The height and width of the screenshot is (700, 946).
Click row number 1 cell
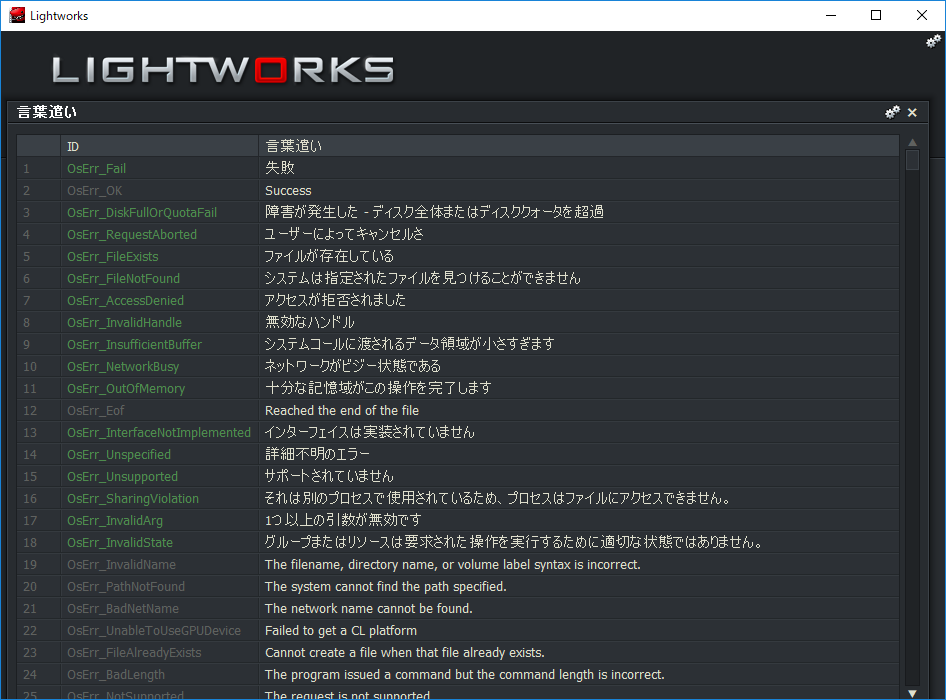39,168
